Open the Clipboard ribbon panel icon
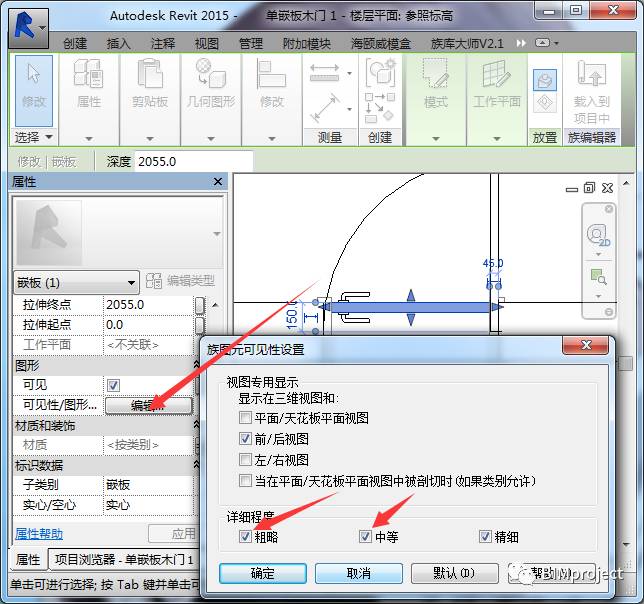Screen dimensions: 644x604 pyautogui.click(x=150, y=73)
